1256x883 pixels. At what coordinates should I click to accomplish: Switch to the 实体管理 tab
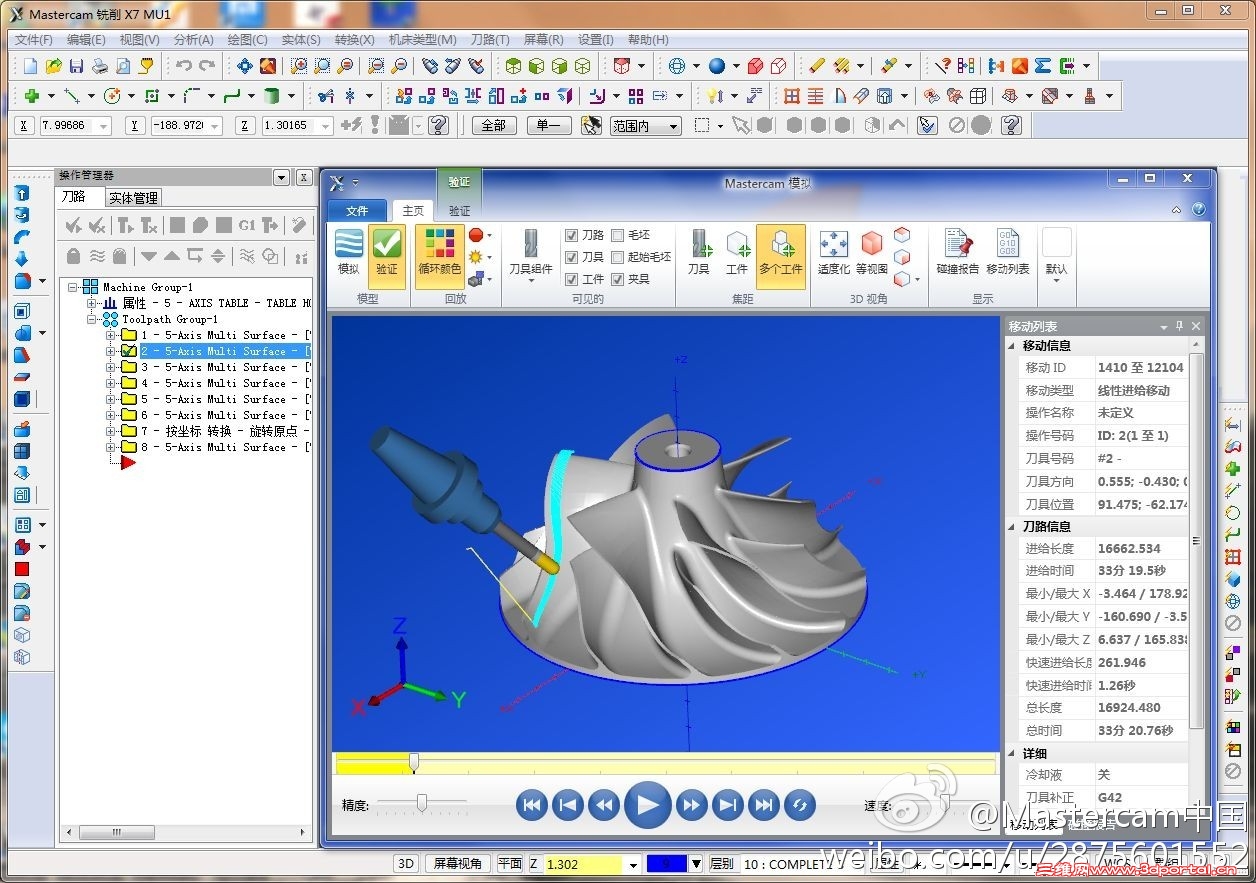click(x=133, y=198)
